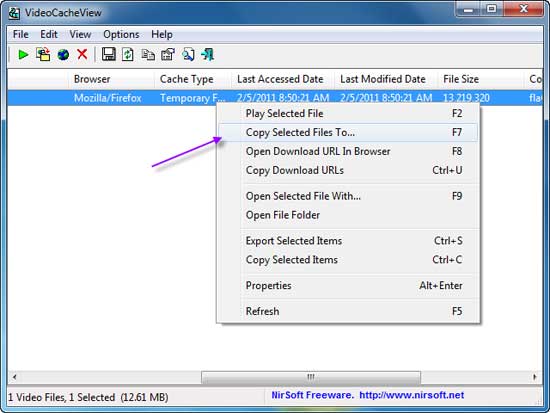Choose Refresh from the context menu
Viewport: 550px width, 413px height.
pyautogui.click(x=348, y=312)
